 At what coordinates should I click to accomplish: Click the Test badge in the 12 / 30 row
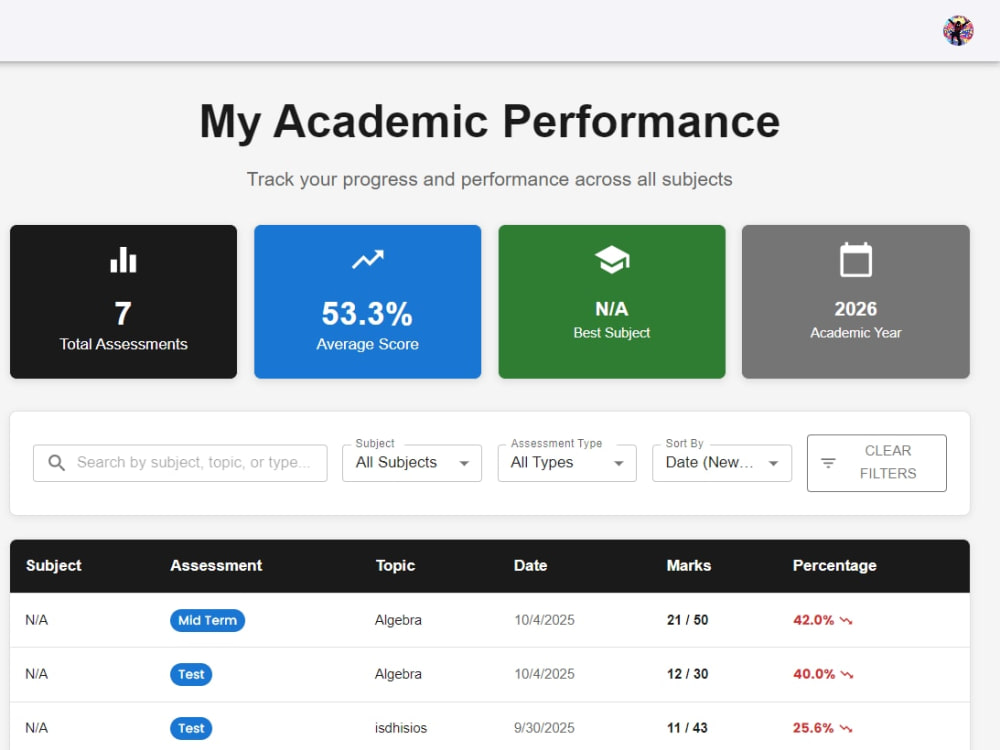(x=191, y=675)
